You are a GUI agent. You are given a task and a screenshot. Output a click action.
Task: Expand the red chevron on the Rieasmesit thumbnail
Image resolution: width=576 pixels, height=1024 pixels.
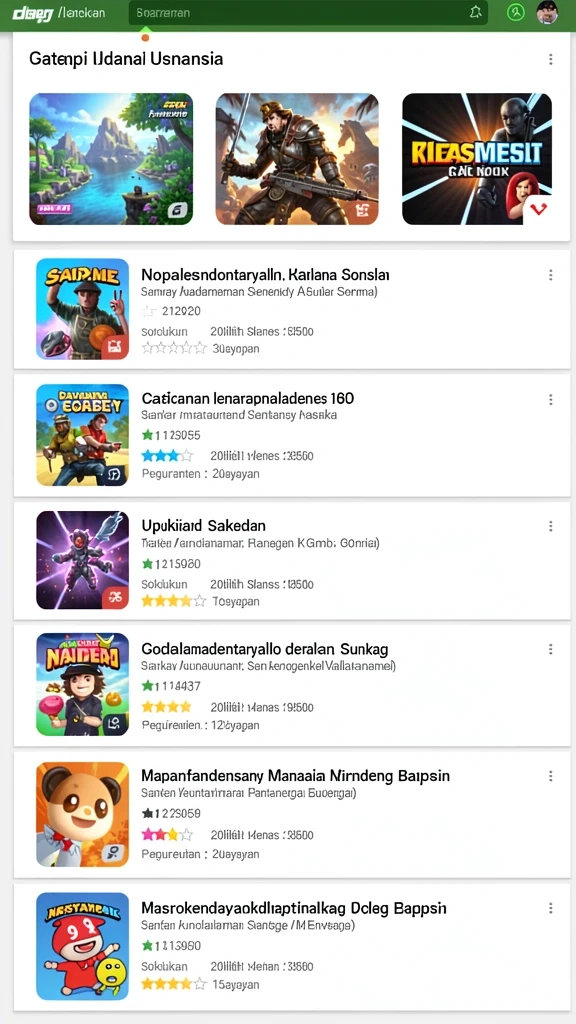(539, 210)
